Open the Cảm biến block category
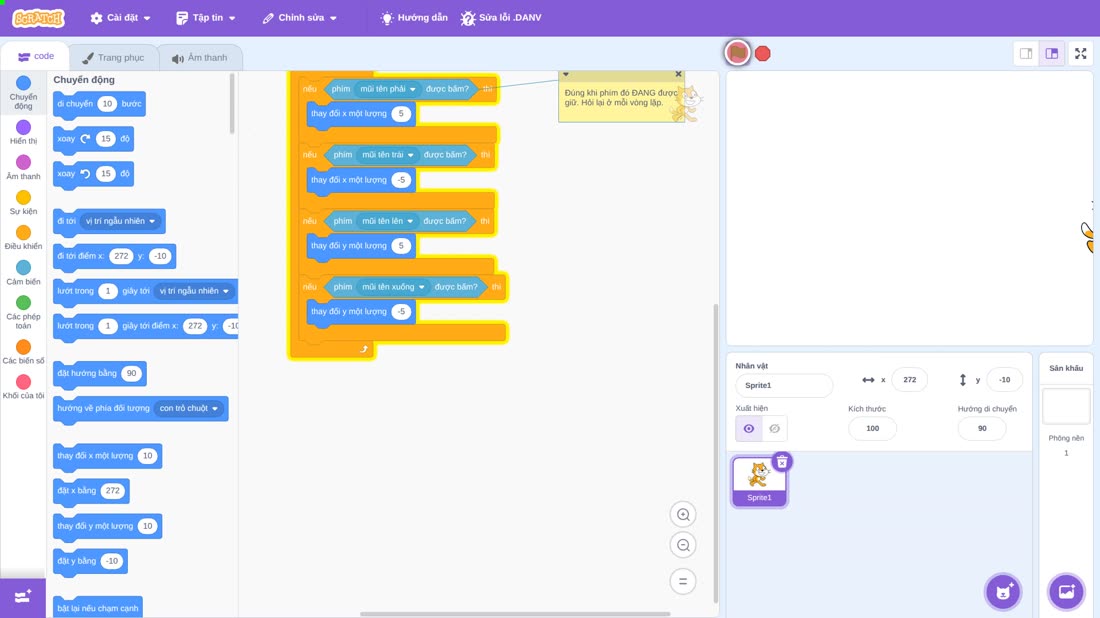This screenshot has width=1100, height=618. point(23,272)
